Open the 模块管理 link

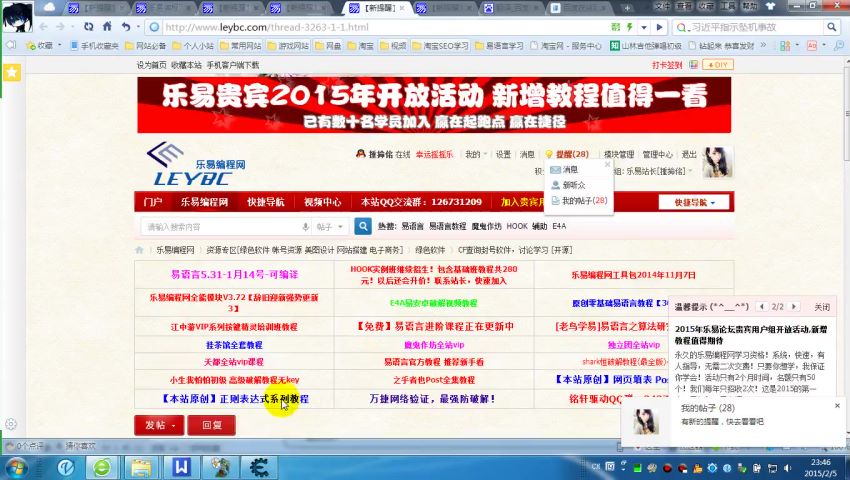(619, 155)
